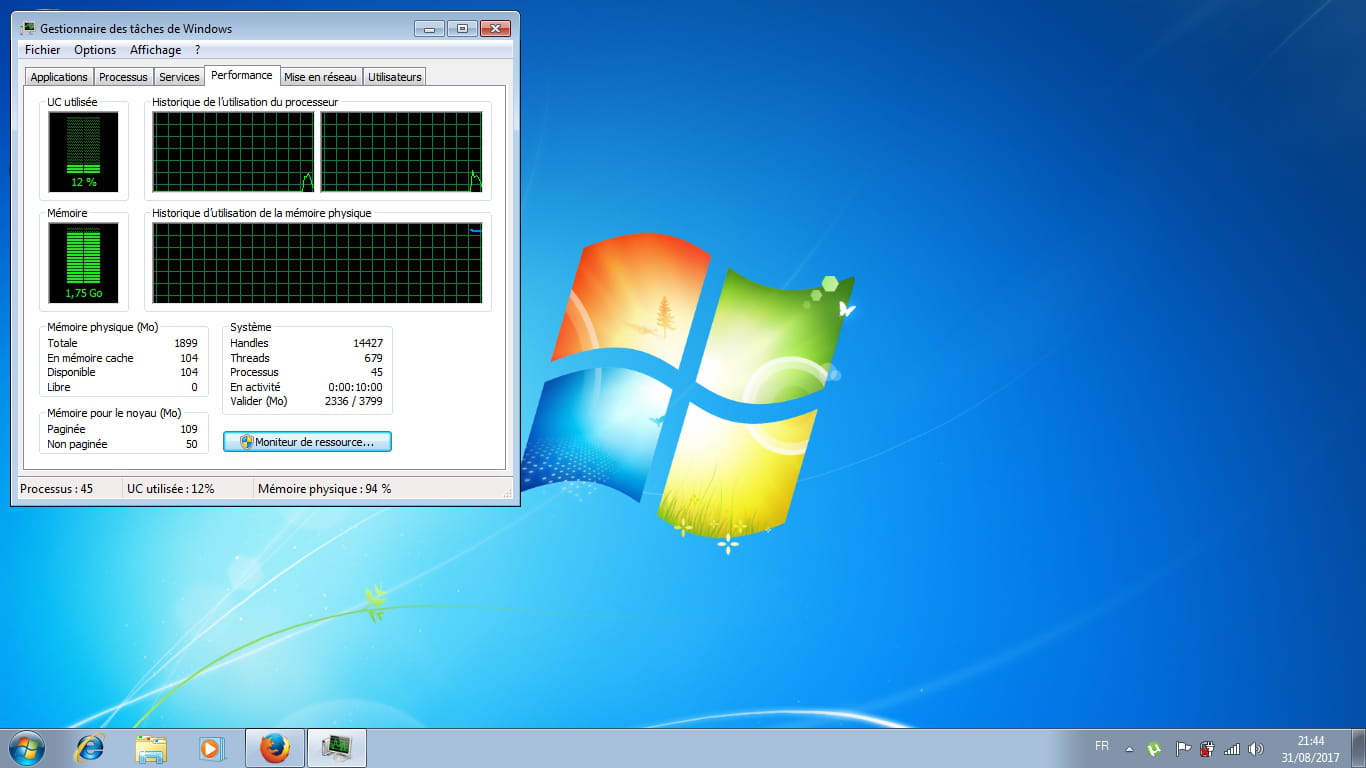Open the clock showing 21:44
The image size is (1366, 768).
tap(1311, 741)
